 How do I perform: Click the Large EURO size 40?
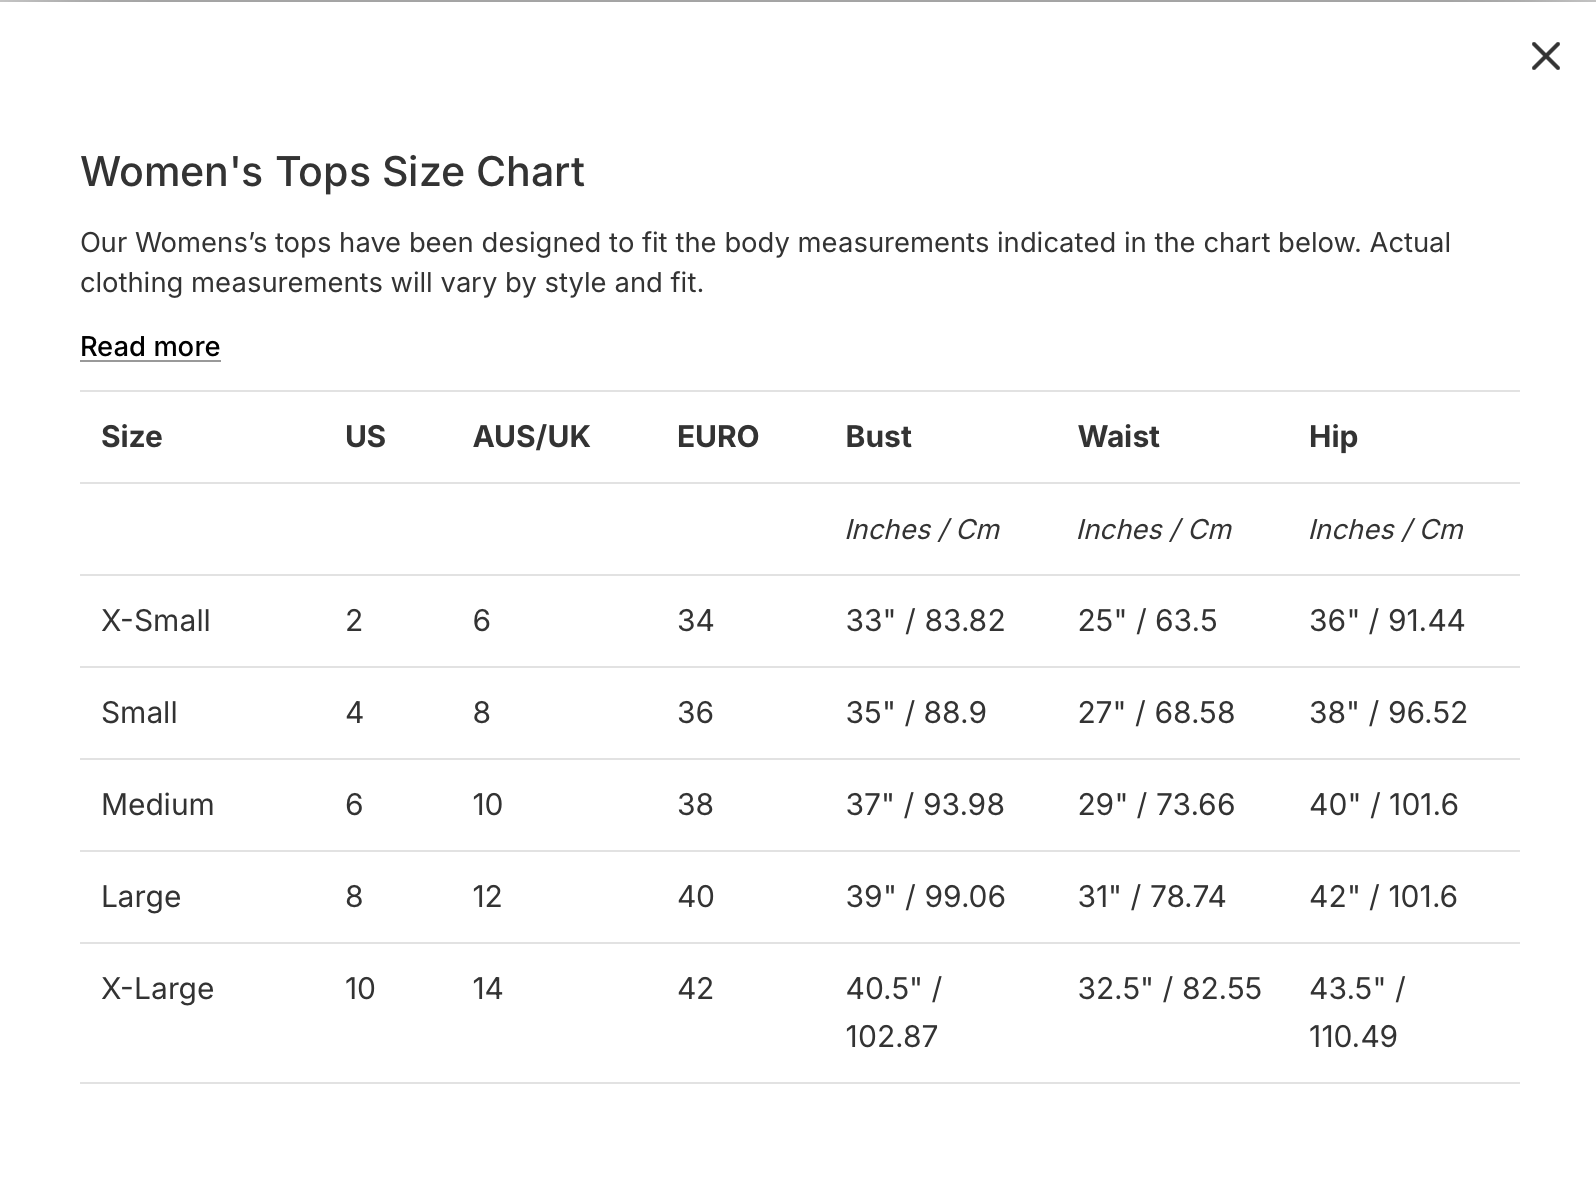pyautogui.click(x=695, y=897)
